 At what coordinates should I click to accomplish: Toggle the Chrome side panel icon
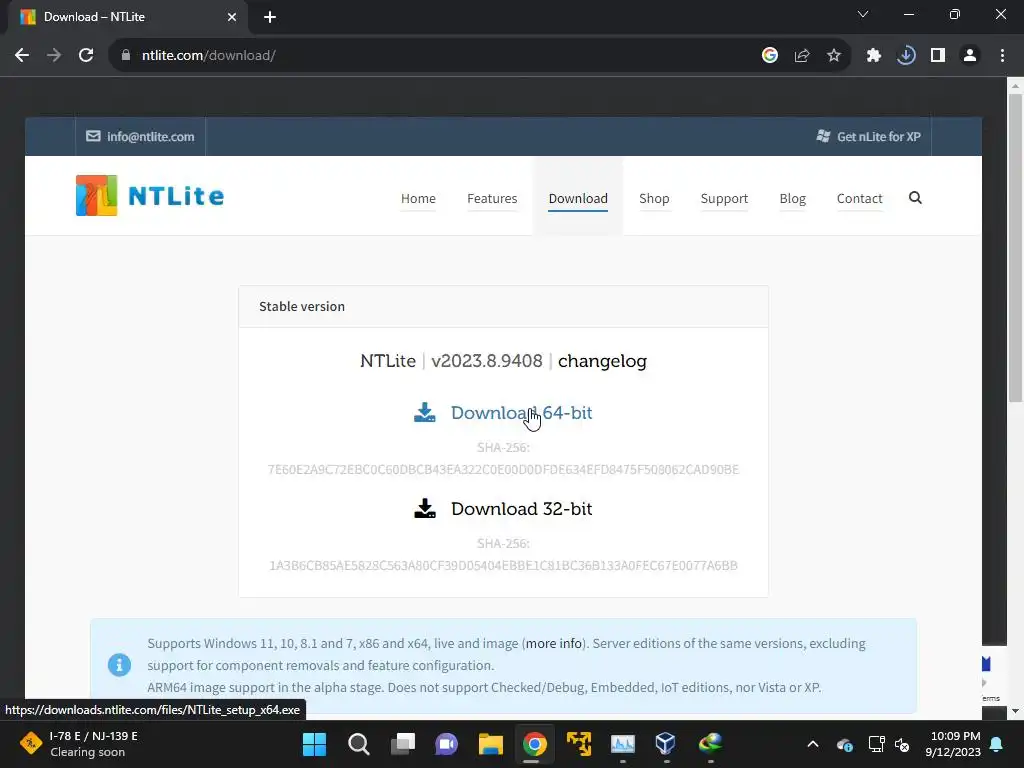938,56
